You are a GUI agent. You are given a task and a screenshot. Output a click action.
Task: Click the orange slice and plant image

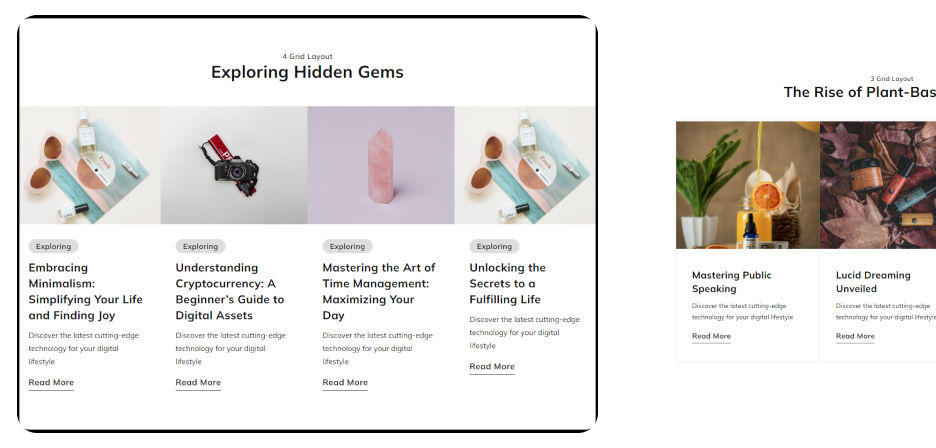(747, 185)
